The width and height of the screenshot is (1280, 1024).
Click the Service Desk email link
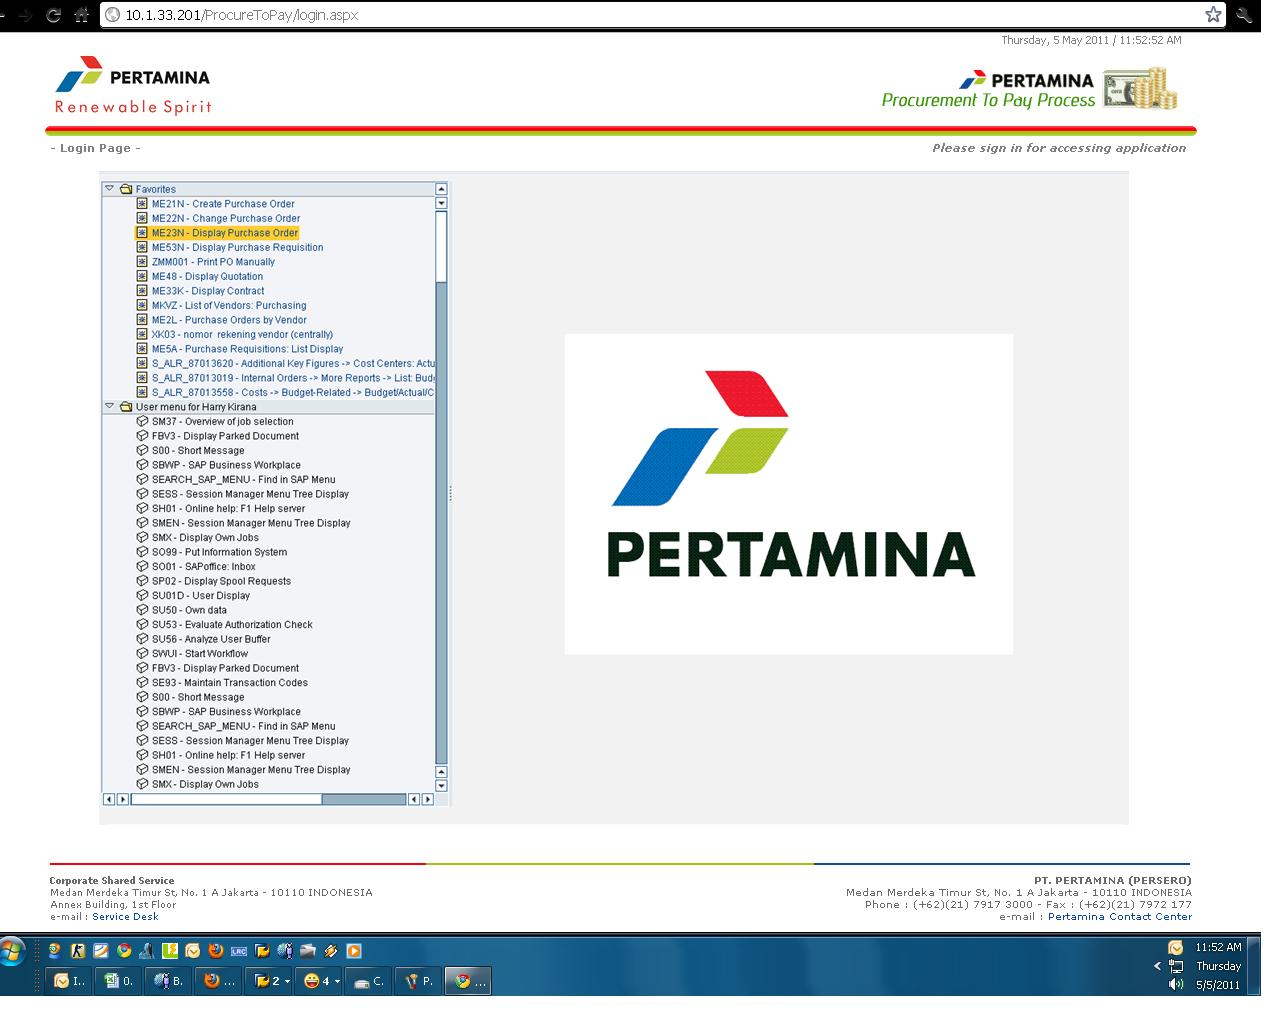pyautogui.click(x=125, y=916)
